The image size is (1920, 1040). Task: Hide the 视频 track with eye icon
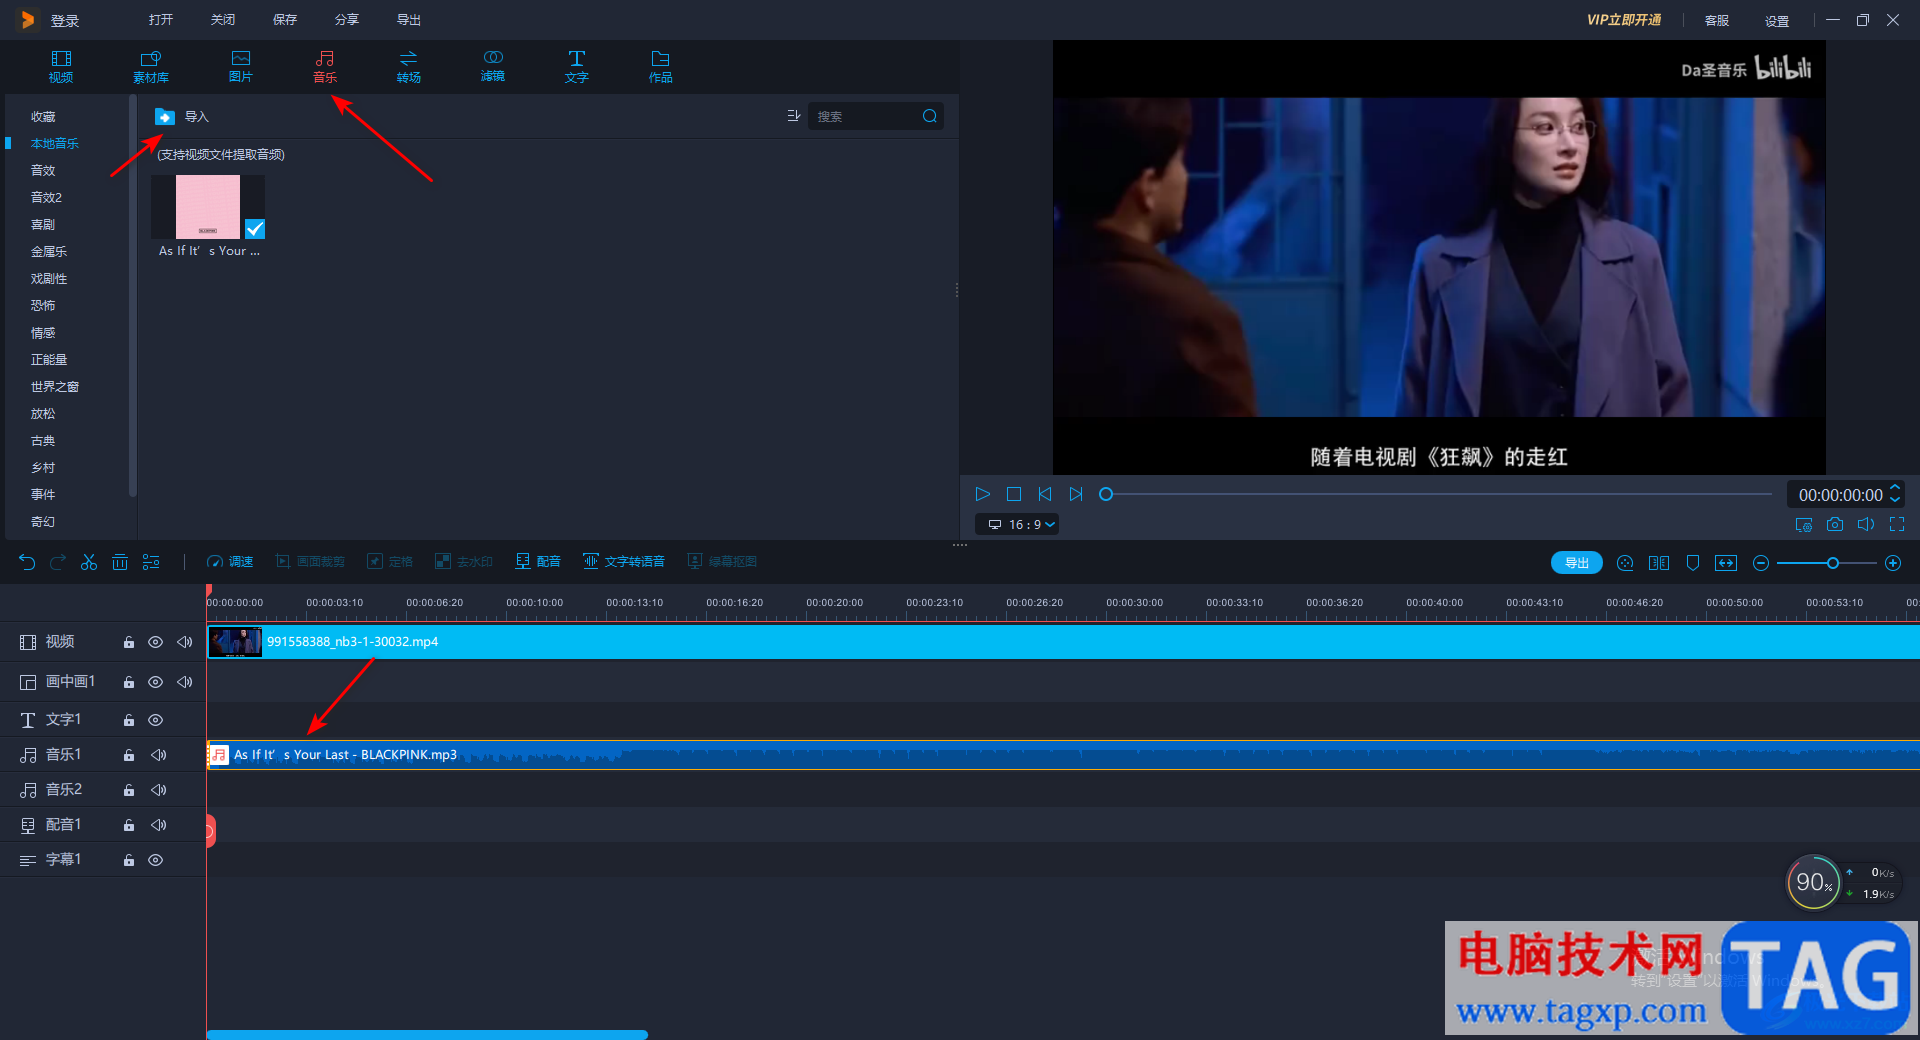[x=156, y=642]
